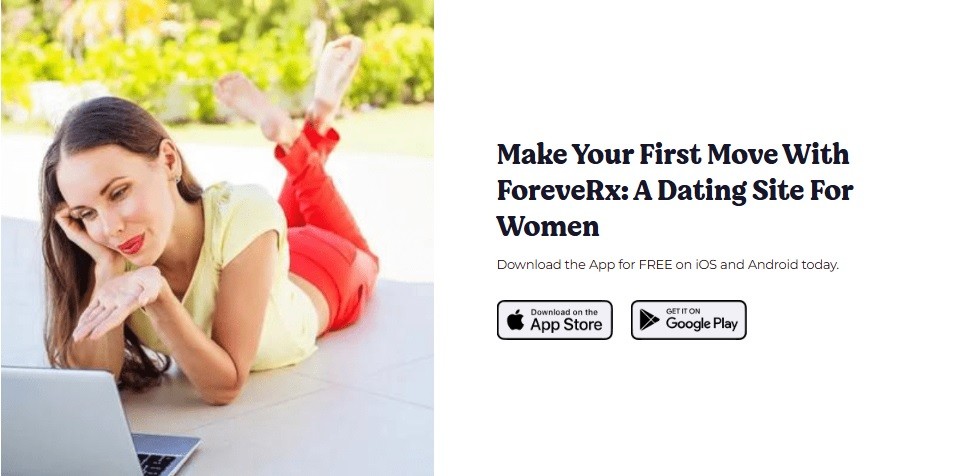Click the Apple logo in App Store badge
959x476 pixels.
point(516,319)
